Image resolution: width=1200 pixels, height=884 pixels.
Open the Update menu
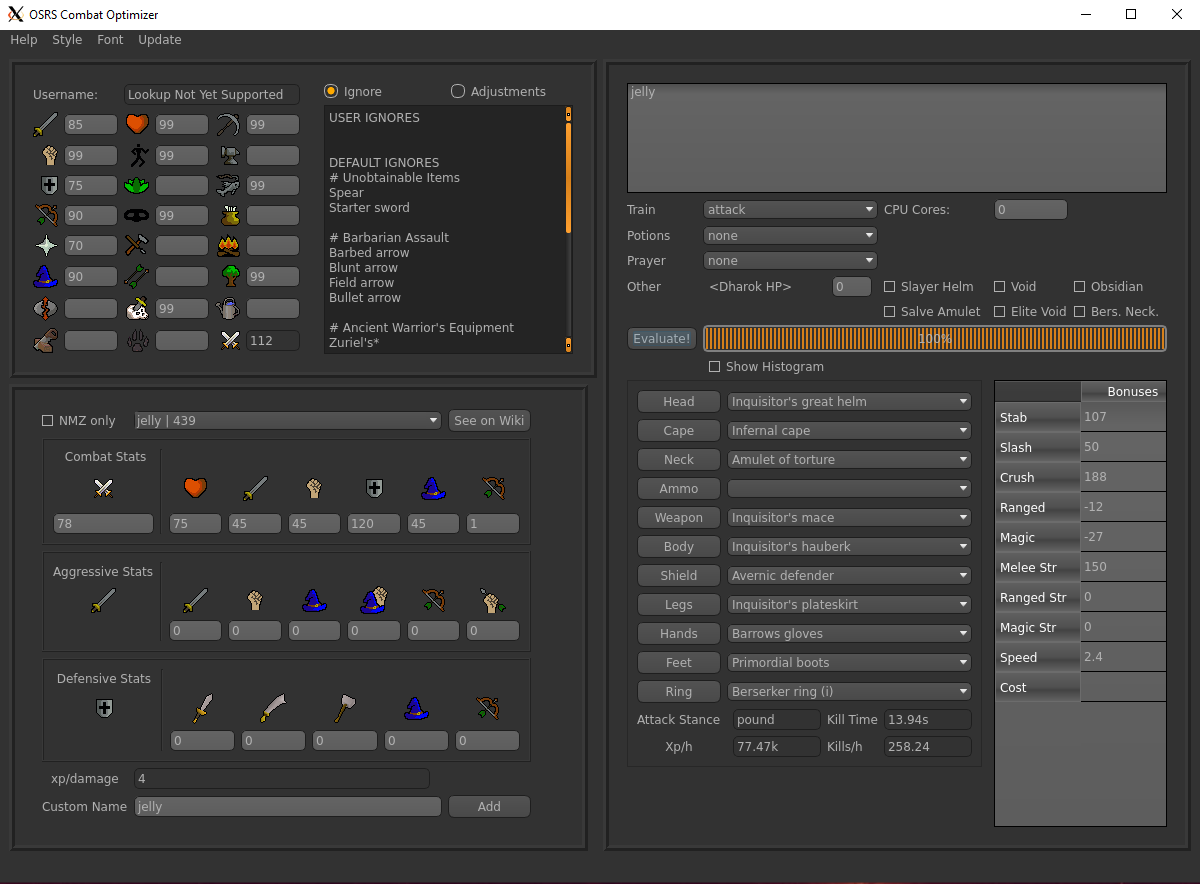tap(160, 40)
